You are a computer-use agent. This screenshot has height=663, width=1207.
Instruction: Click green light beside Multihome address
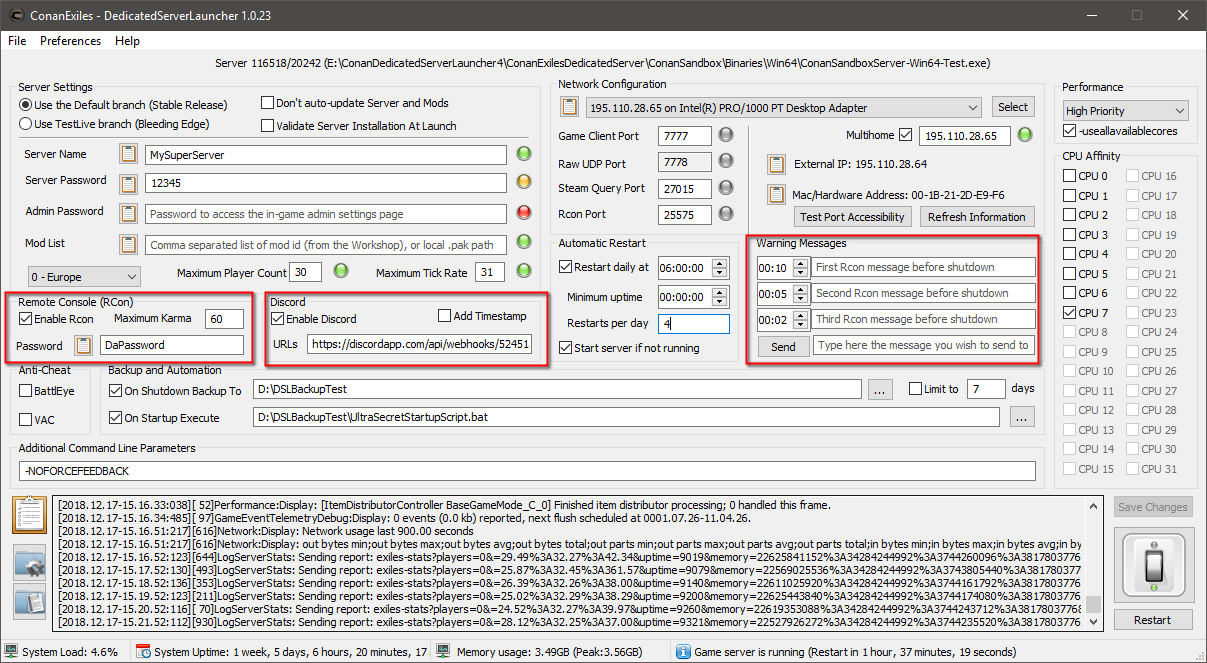coord(1025,135)
